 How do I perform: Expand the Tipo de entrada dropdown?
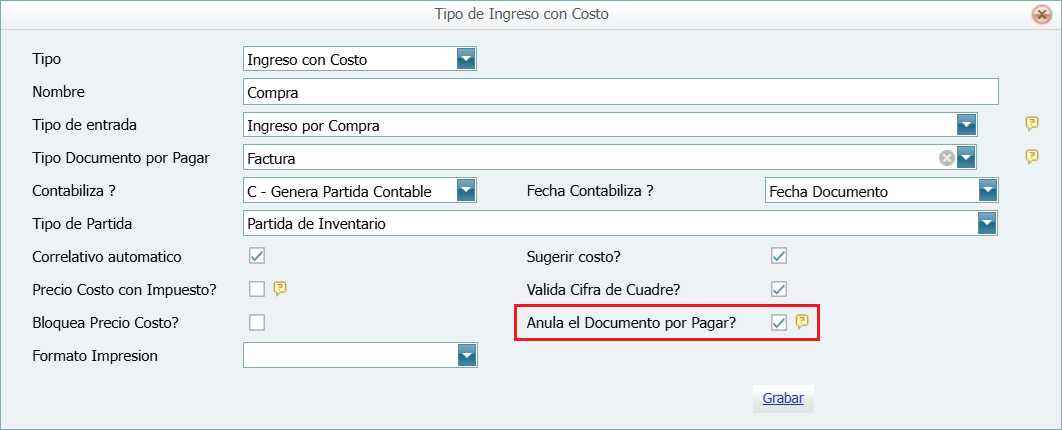[x=966, y=125]
